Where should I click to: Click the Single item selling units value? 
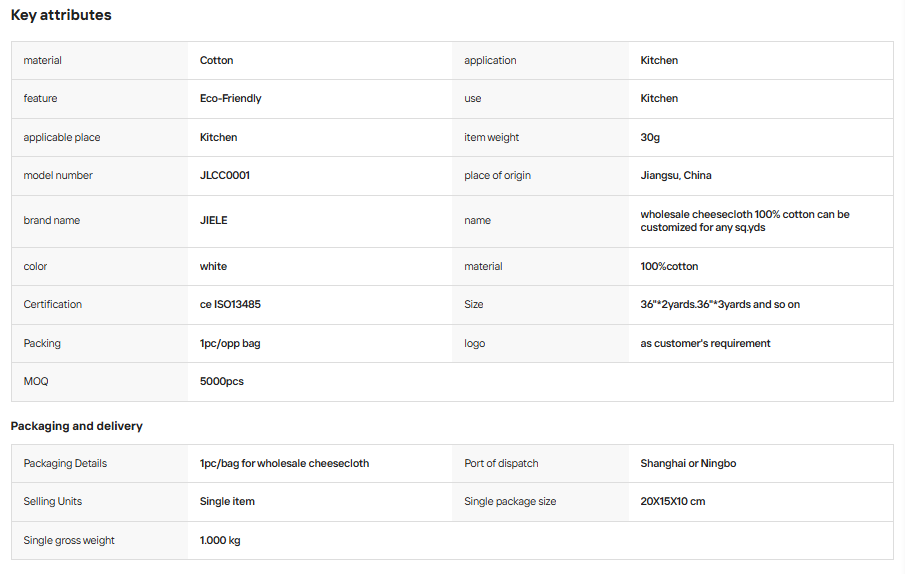point(227,501)
